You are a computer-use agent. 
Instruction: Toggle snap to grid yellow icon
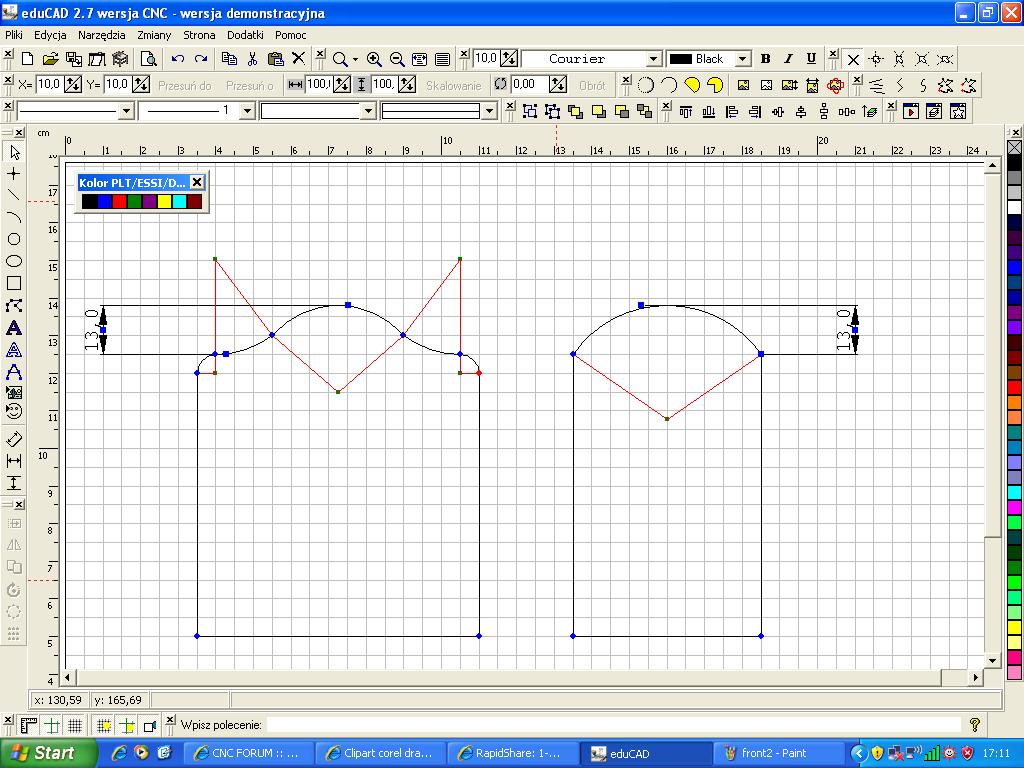click(104, 726)
